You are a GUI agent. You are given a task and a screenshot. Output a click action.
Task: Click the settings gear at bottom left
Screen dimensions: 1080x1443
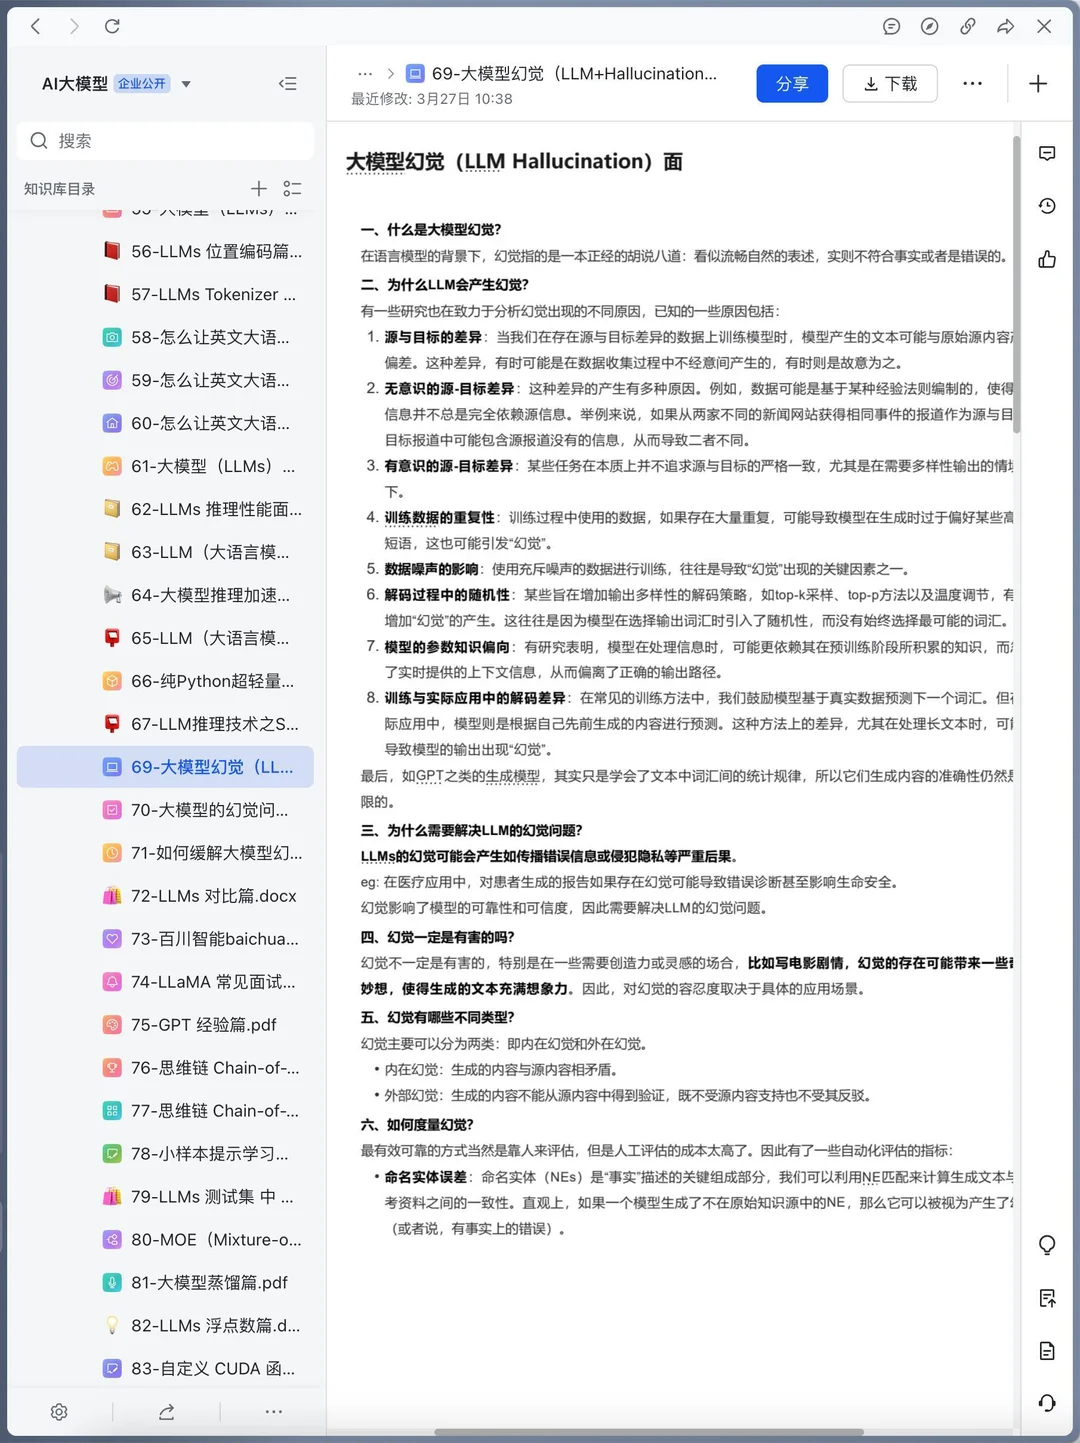point(59,1411)
